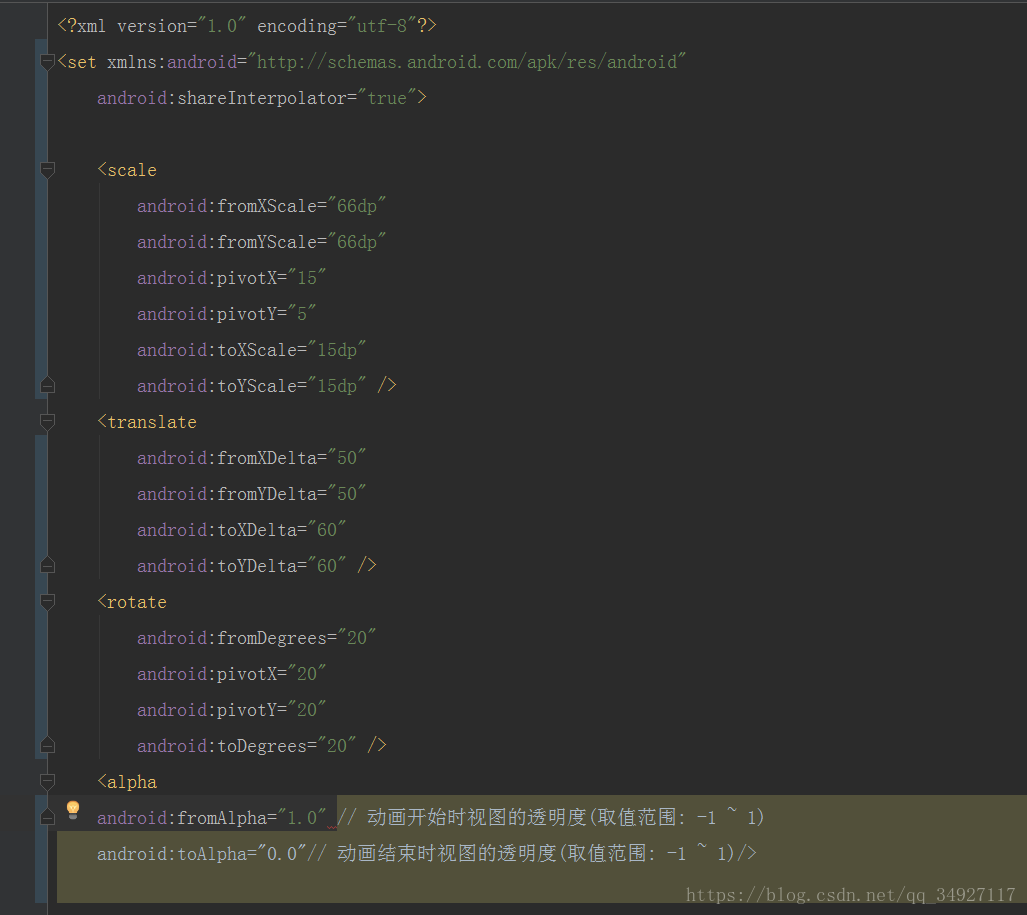Click the yellow lightbulb quick-fix icon
Image resolution: width=1027 pixels, height=915 pixels.
[73, 810]
